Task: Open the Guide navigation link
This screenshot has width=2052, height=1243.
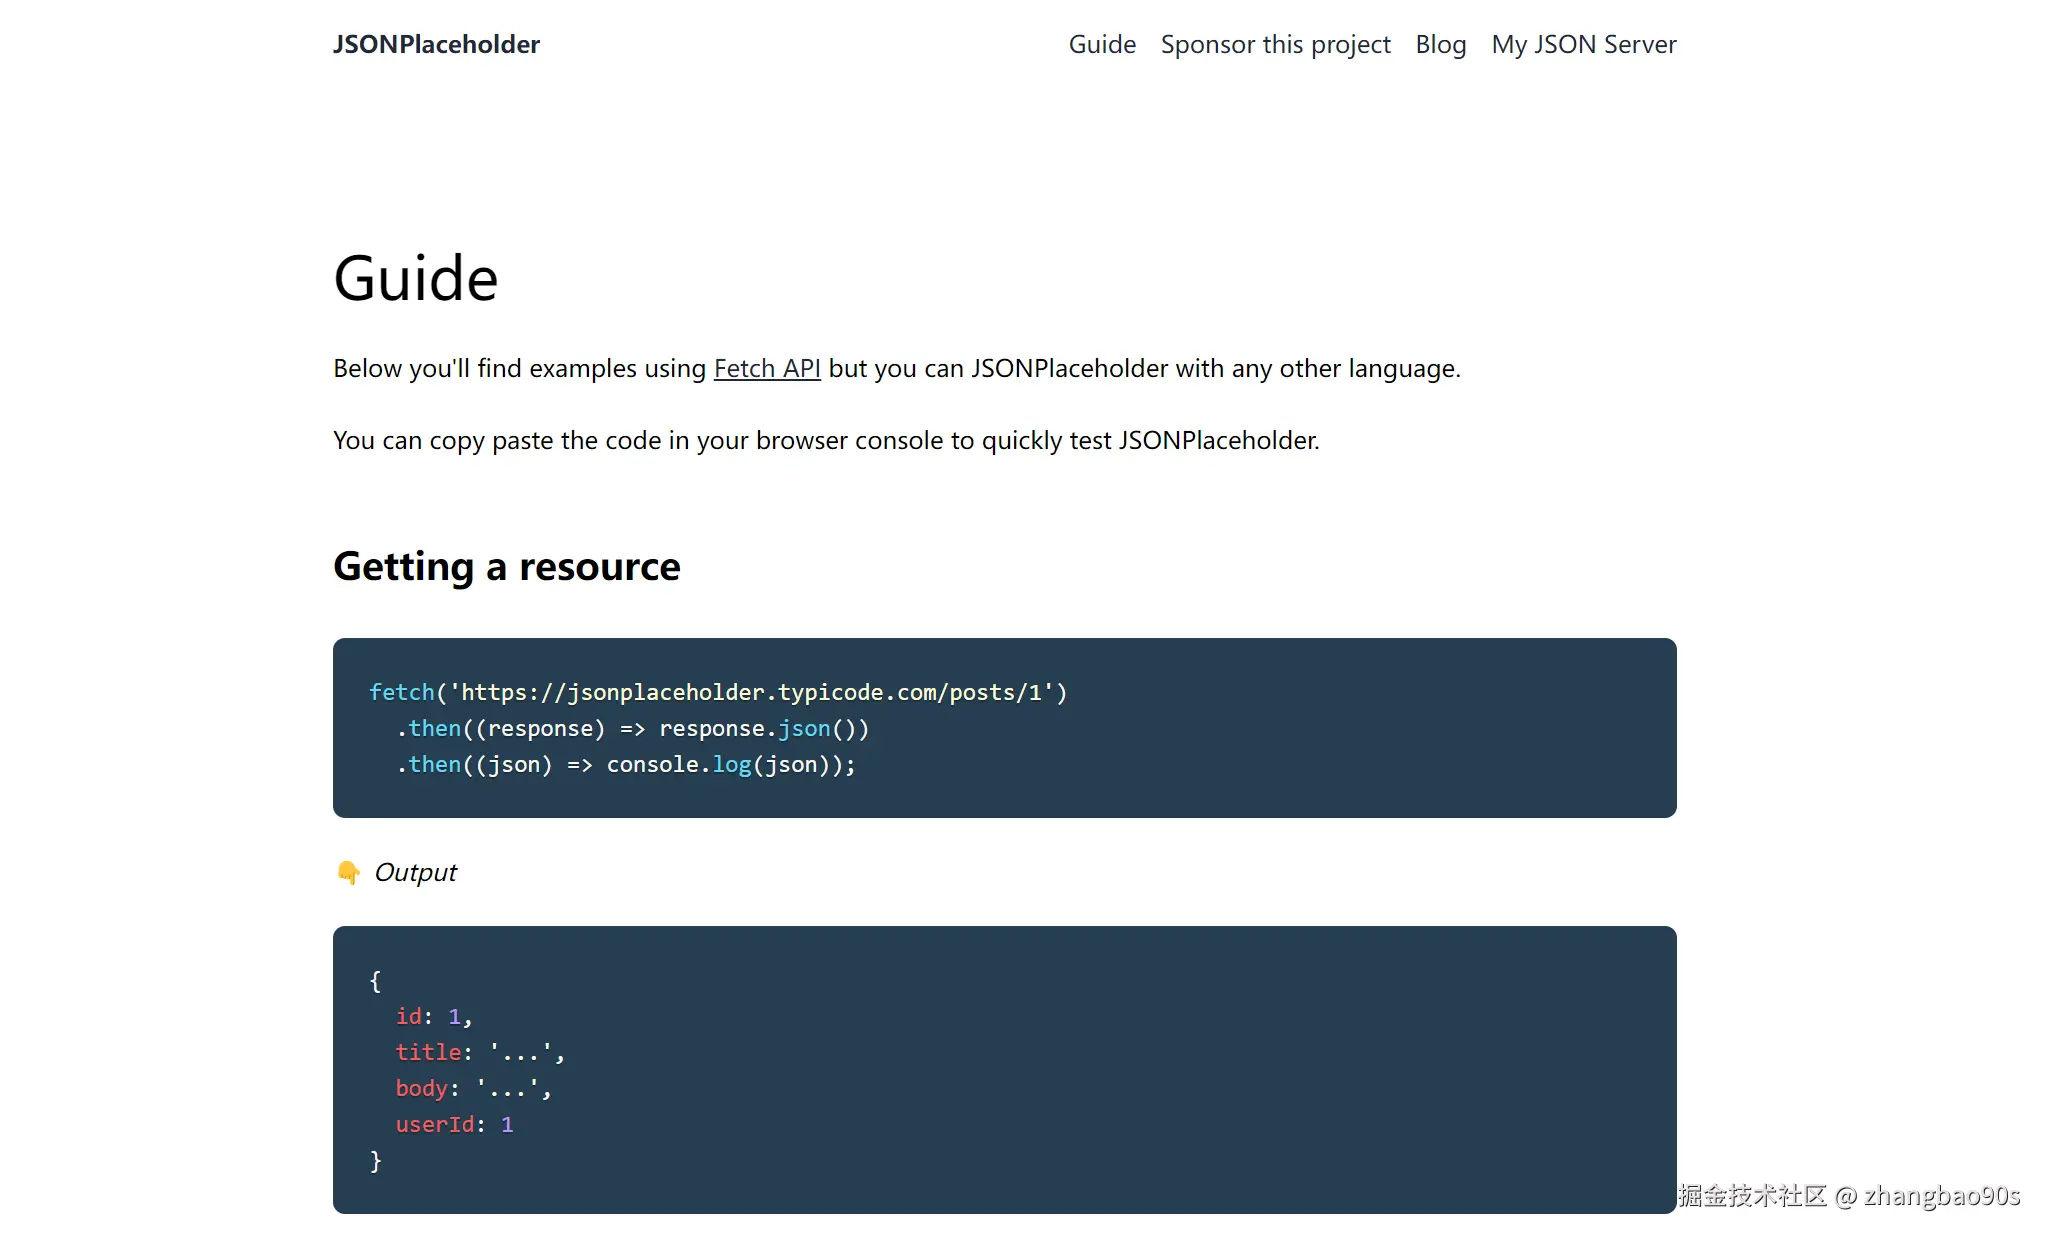Action: tap(1101, 44)
